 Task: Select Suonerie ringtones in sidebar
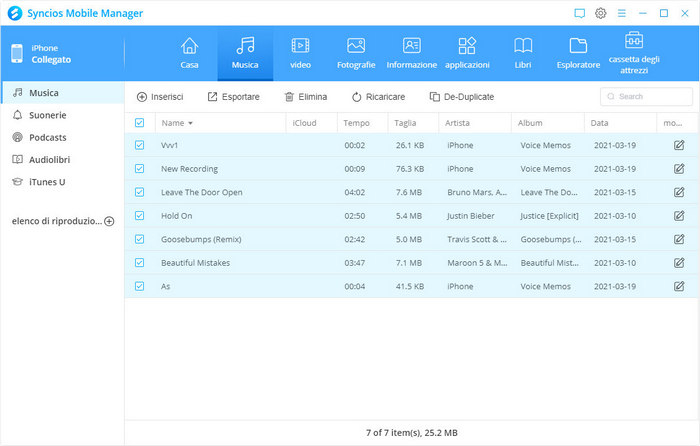coord(62,115)
